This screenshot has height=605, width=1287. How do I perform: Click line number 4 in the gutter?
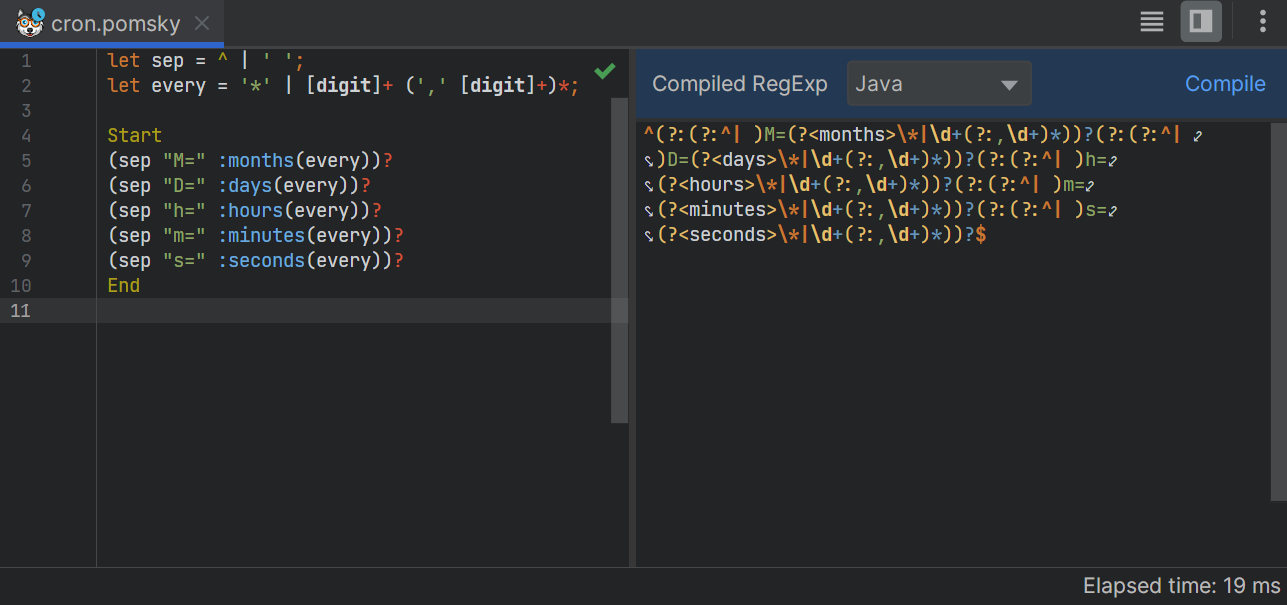(26, 136)
